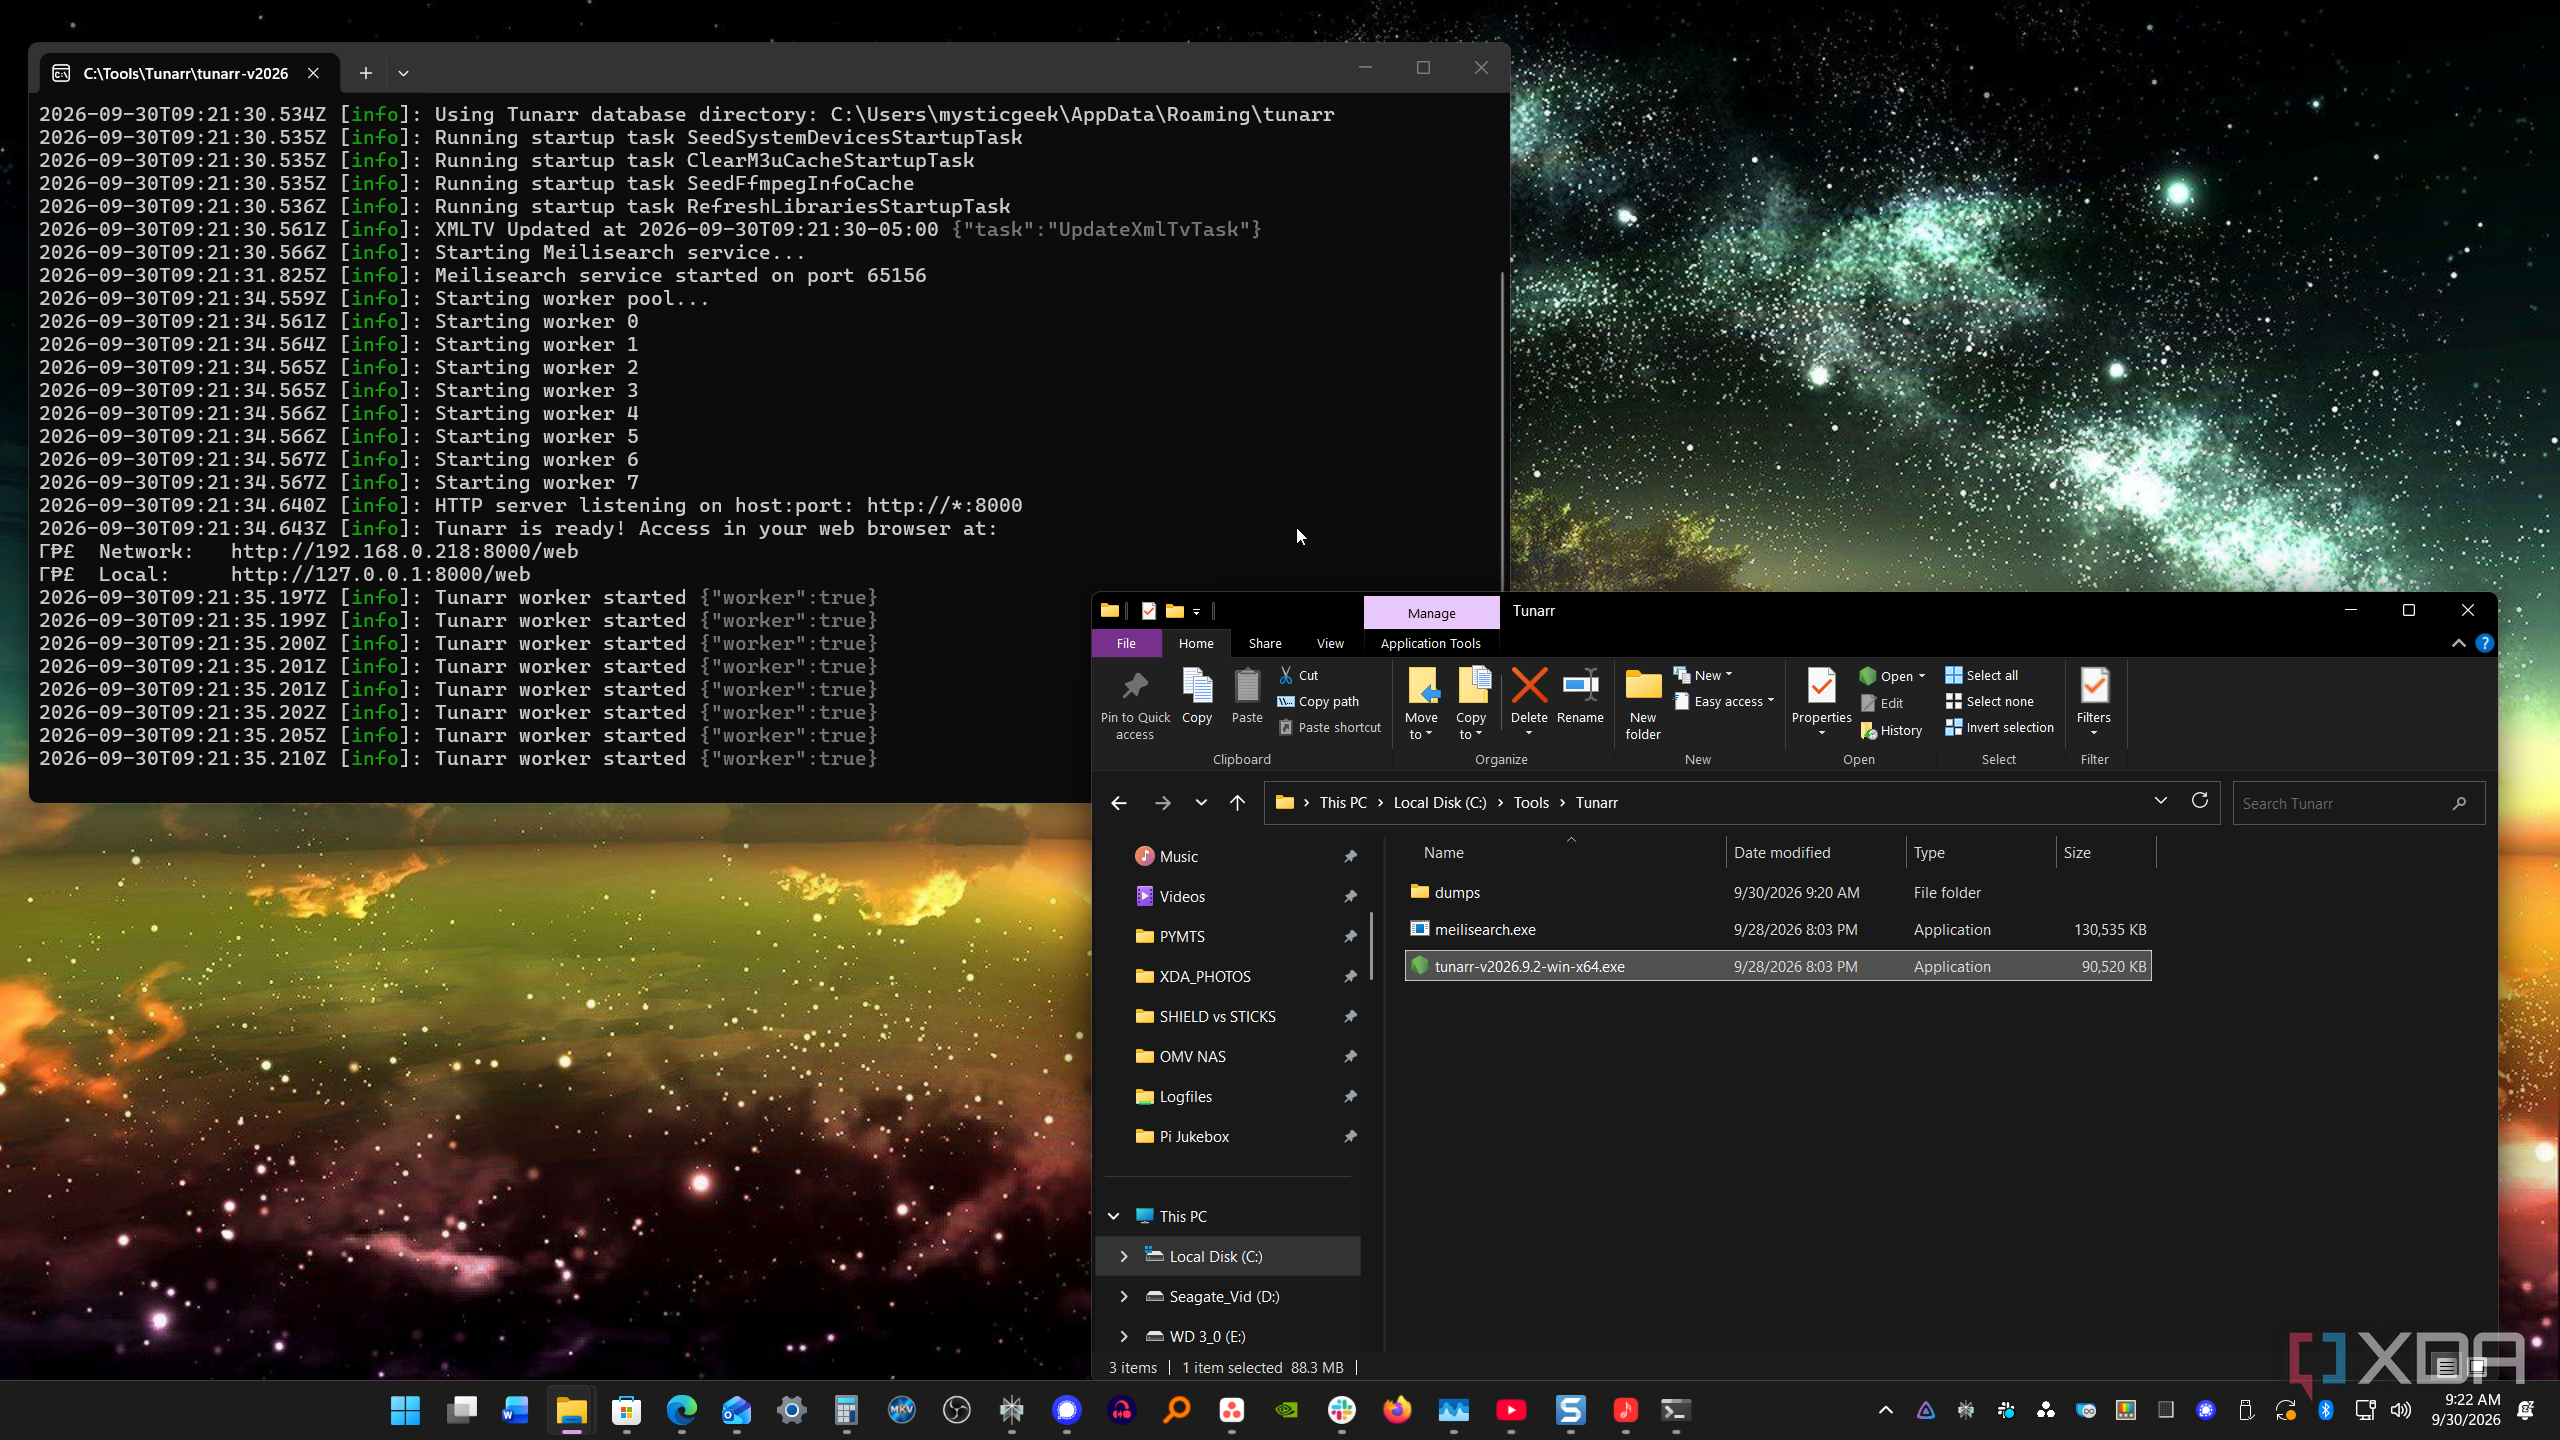
Task: Open Properties from the ribbon
Action: pyautogui.click(x=1821, y=702)
